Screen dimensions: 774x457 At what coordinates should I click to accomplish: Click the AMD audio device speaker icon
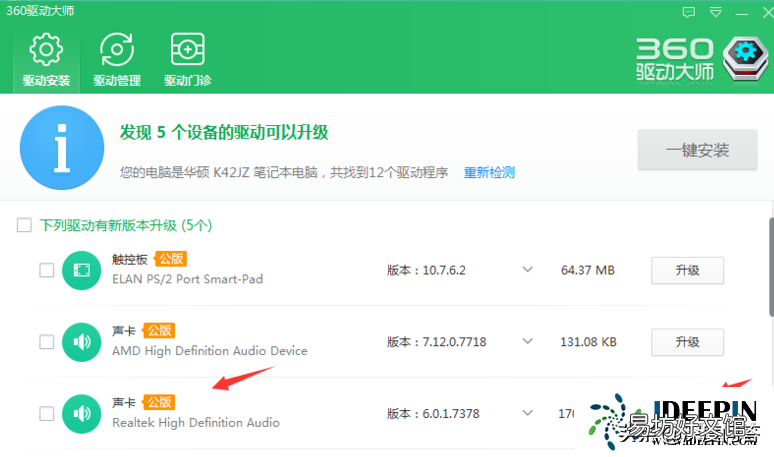(x=81, y=342)
